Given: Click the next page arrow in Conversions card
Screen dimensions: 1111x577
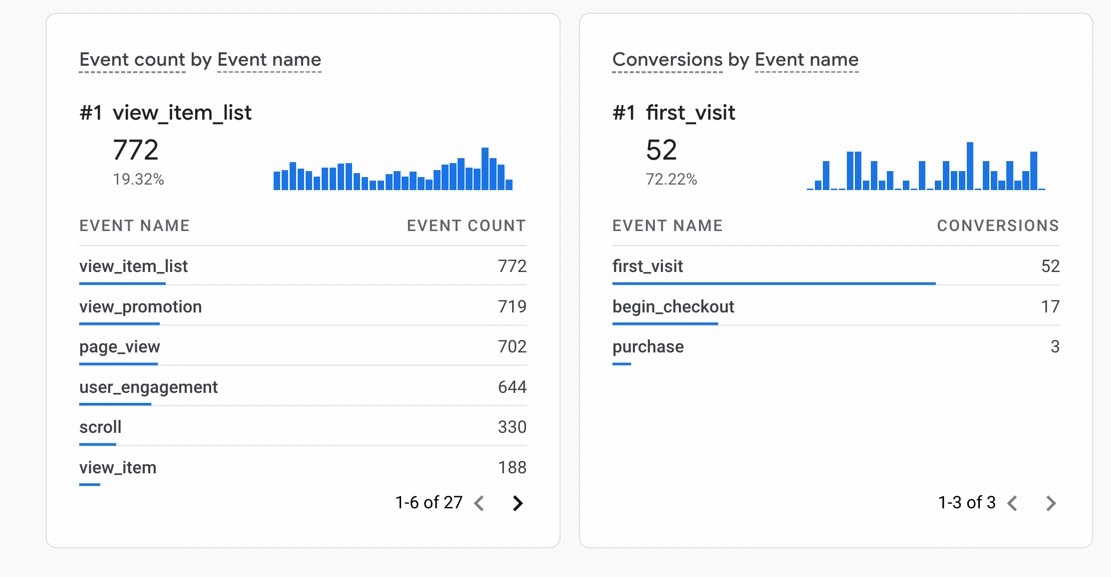Looking at the screenshot, I should 1051,503.
